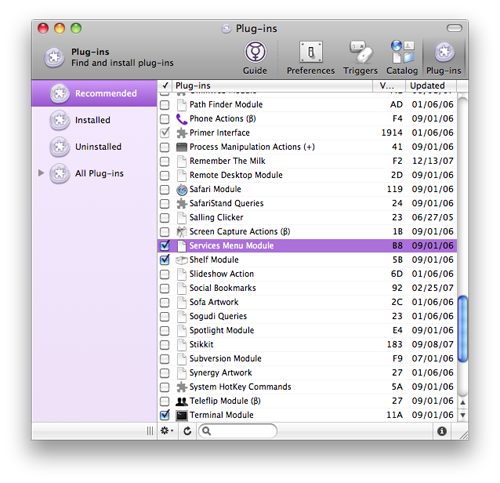Click the puzzle icon beside System HotKey Commands
Viewport: 500px width, 483px height.
pos(181,387)
